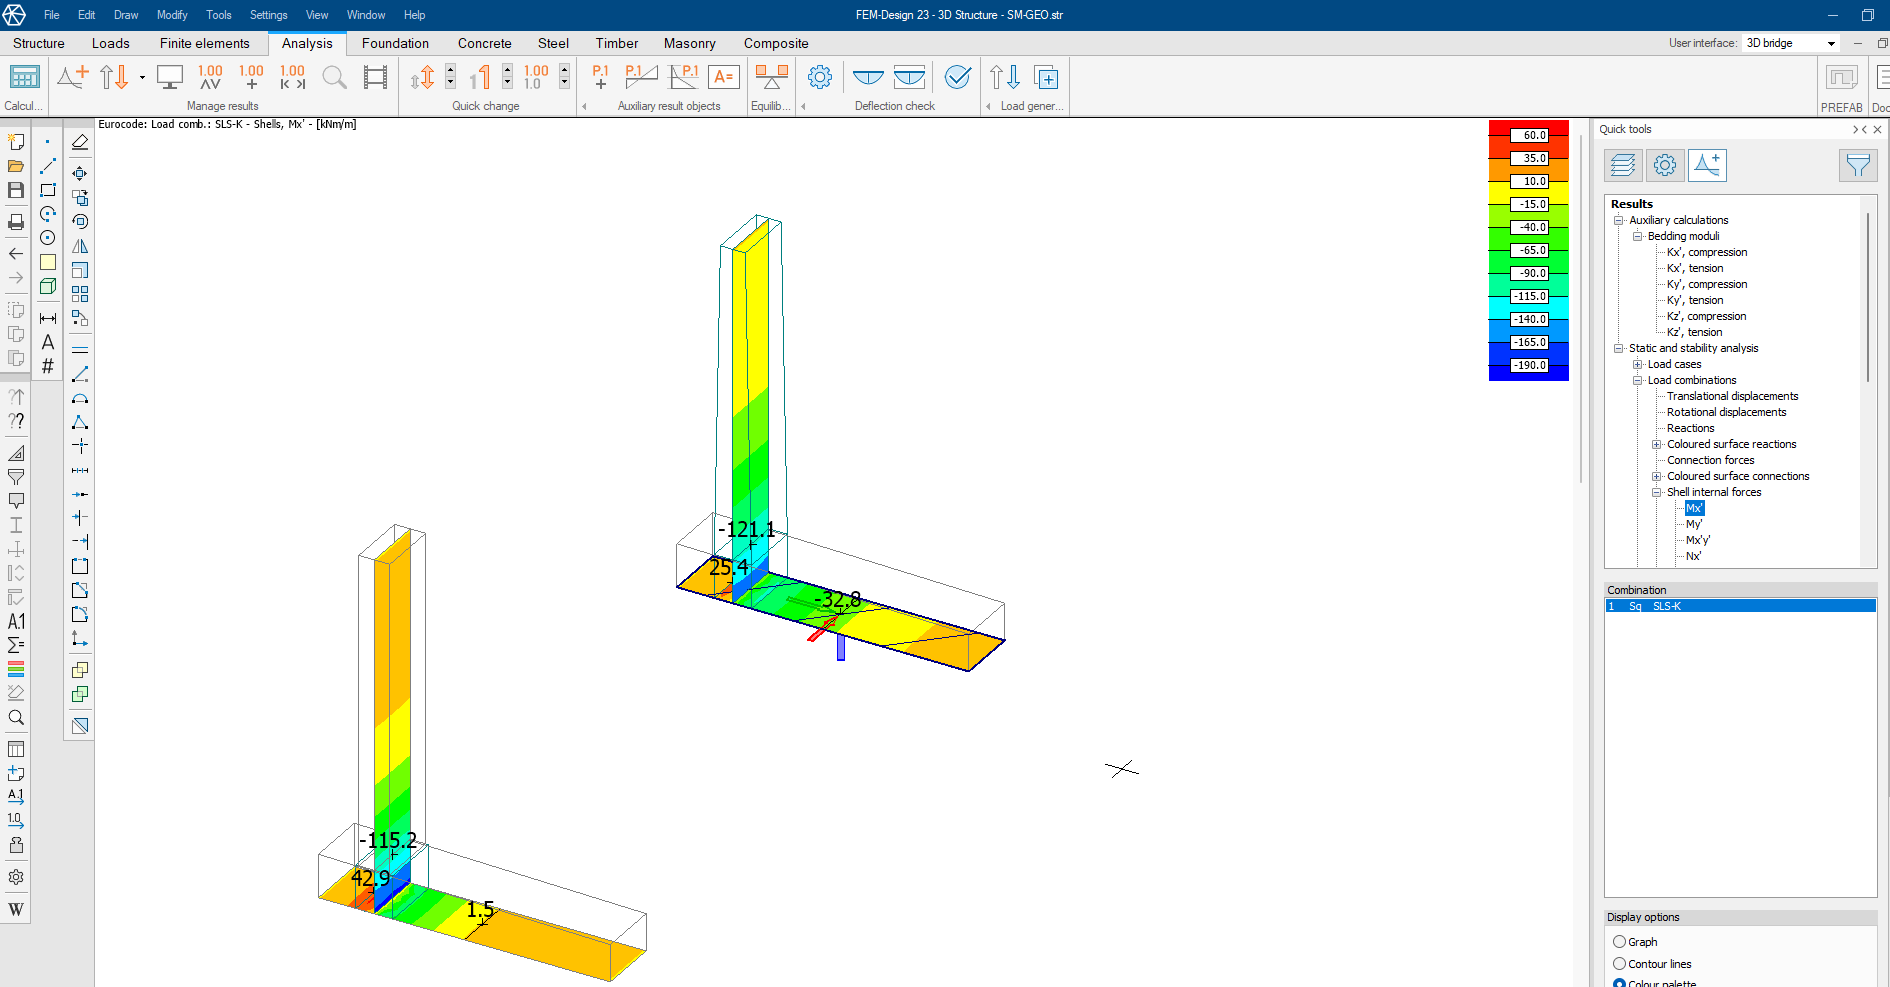
Task: Open the Settings menu
Action: (x=269, y=15)
